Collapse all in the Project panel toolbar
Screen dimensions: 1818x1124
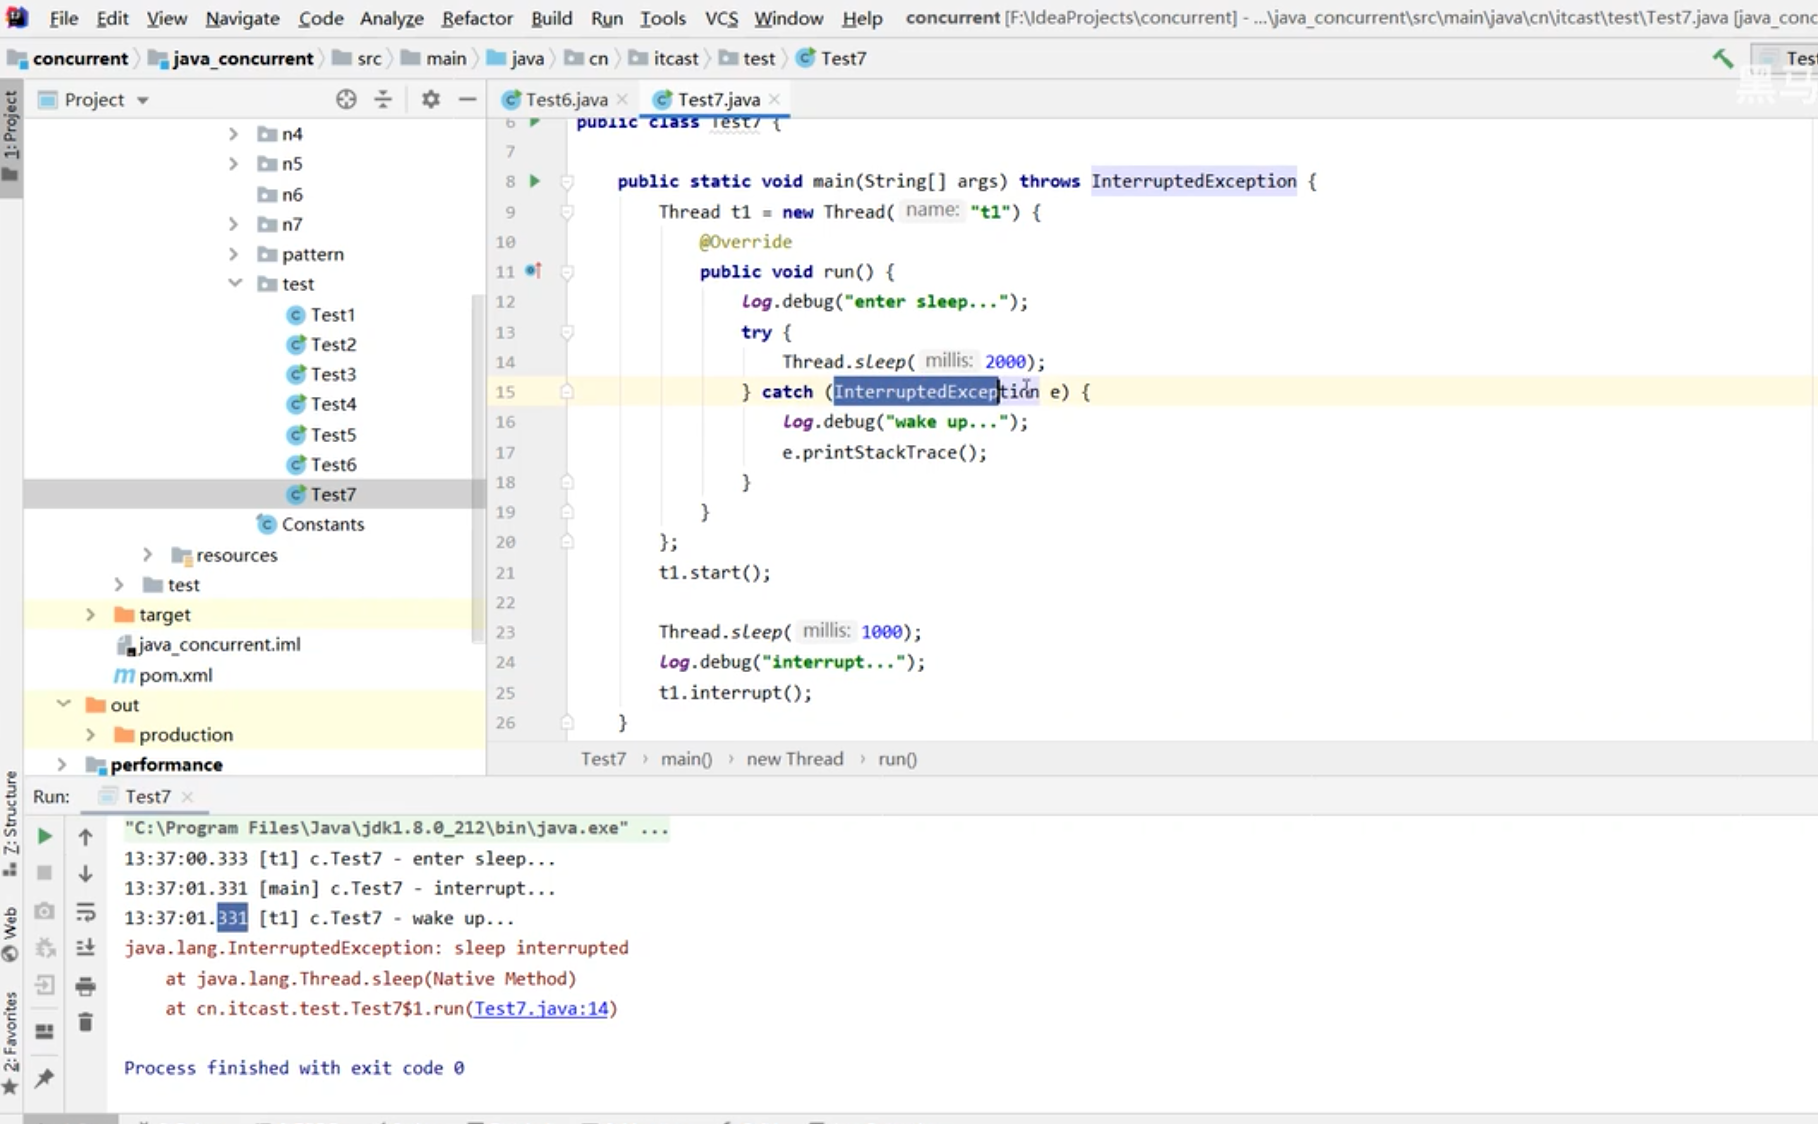383,99
